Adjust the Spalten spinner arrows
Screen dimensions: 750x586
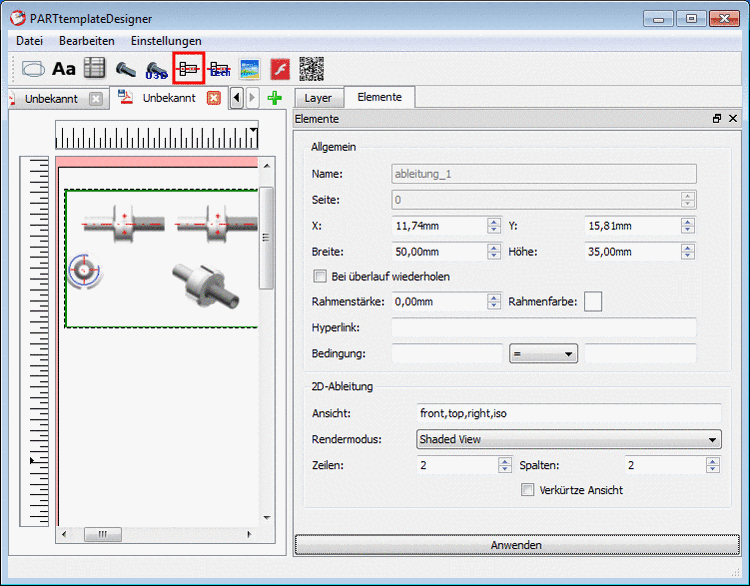point(713,465)
